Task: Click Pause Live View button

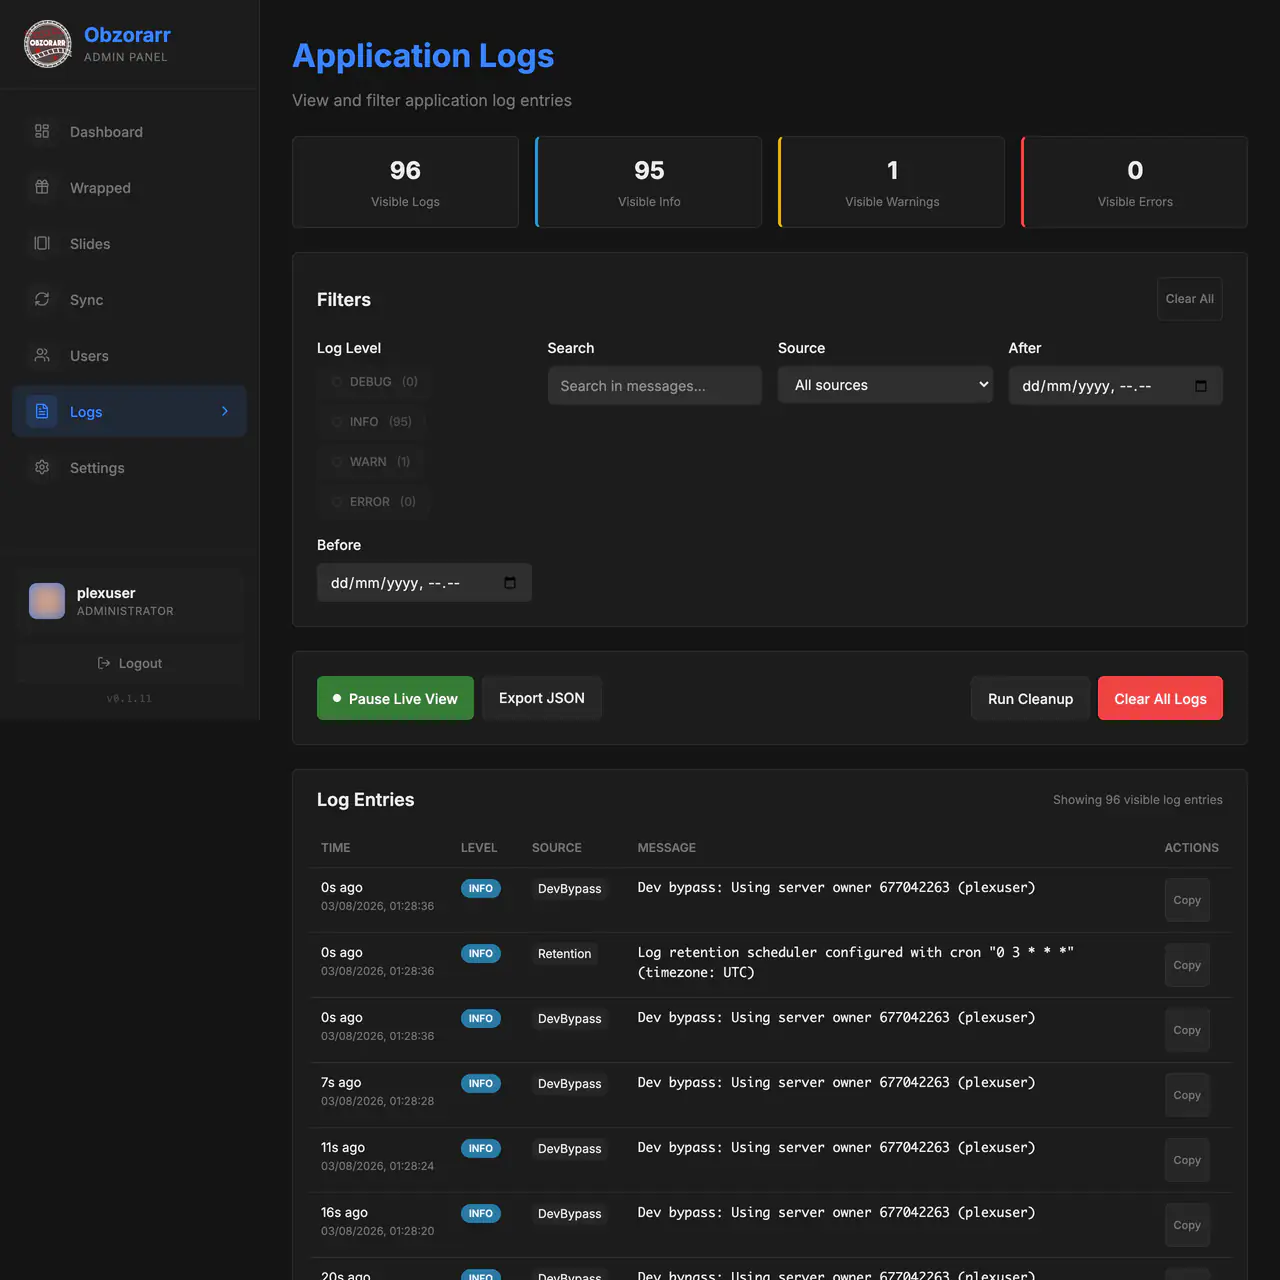Action: click(x=395, y=698)
